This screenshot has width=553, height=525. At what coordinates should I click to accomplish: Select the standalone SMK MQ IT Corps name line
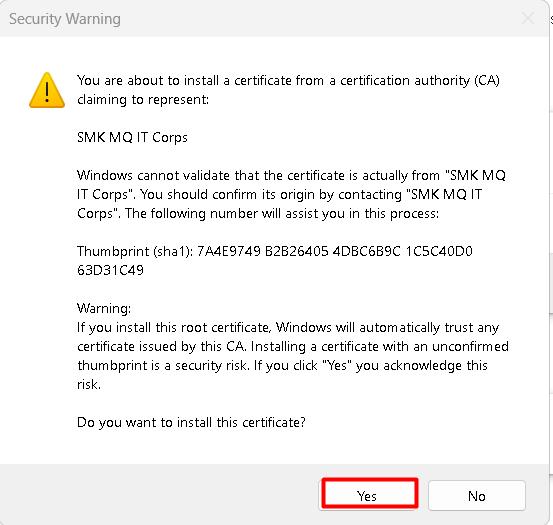(132, 137)
